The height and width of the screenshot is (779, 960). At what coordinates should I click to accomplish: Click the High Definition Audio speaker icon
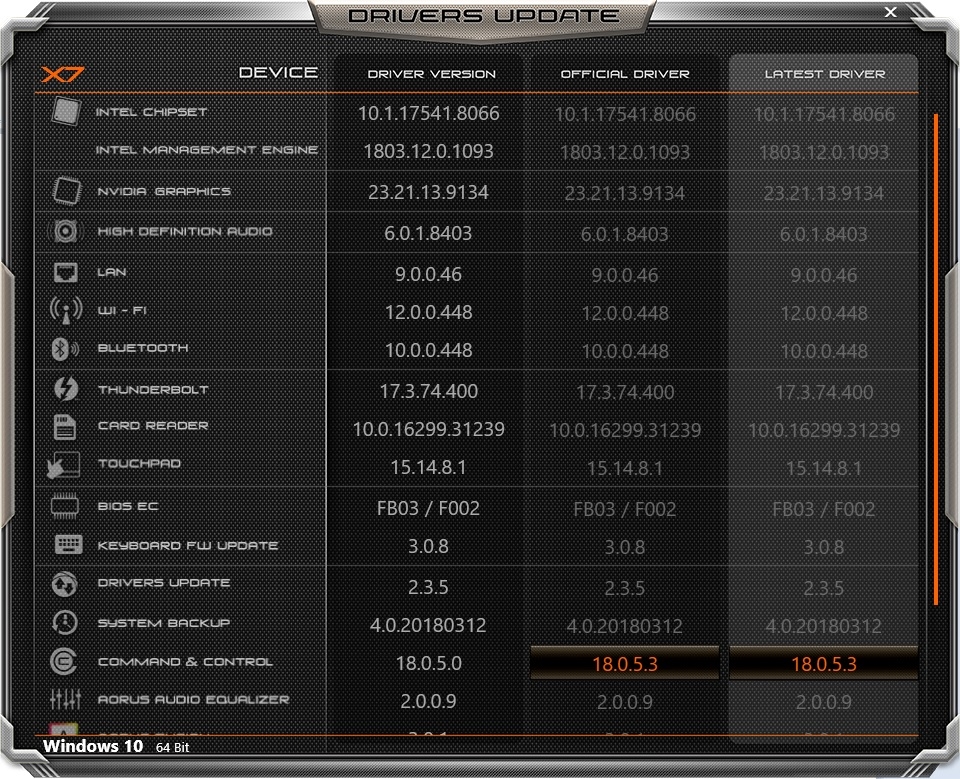pyautogui.click(x=65, y=231)
